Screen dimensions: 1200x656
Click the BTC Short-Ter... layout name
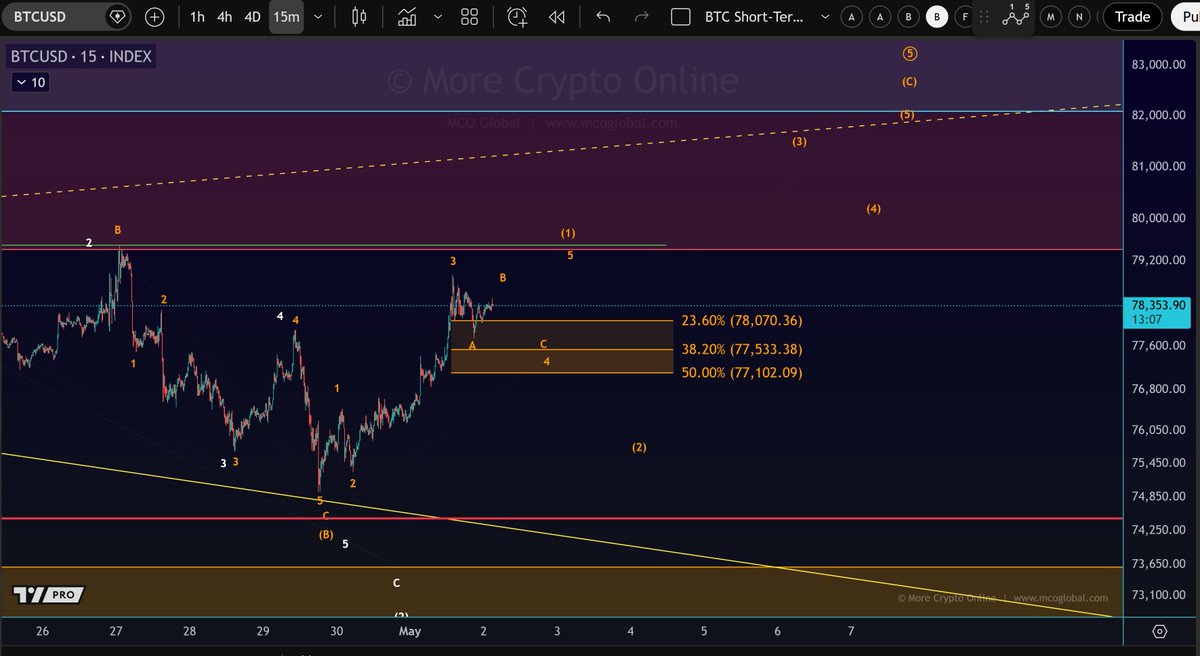pyautogui.click(x=755, y=17)
